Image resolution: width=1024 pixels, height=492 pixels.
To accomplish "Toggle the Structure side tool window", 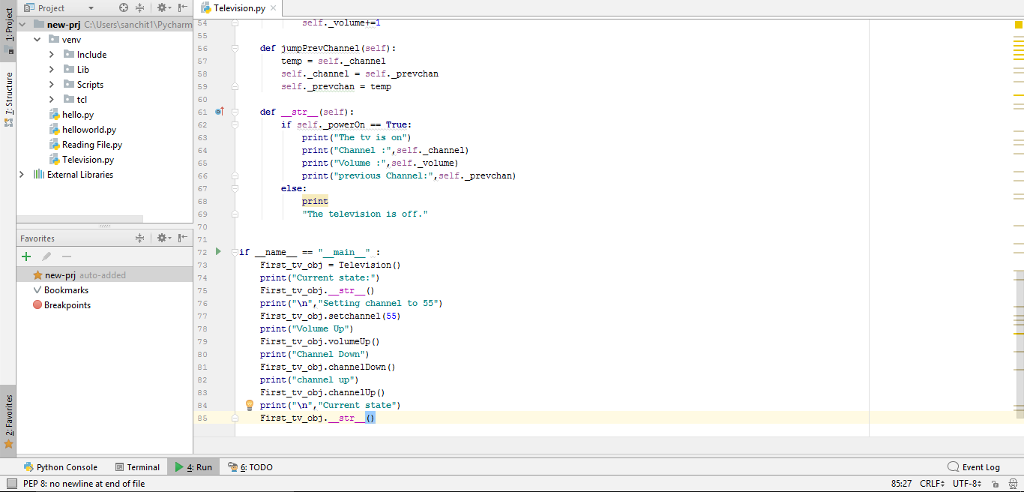I will 8,98.
